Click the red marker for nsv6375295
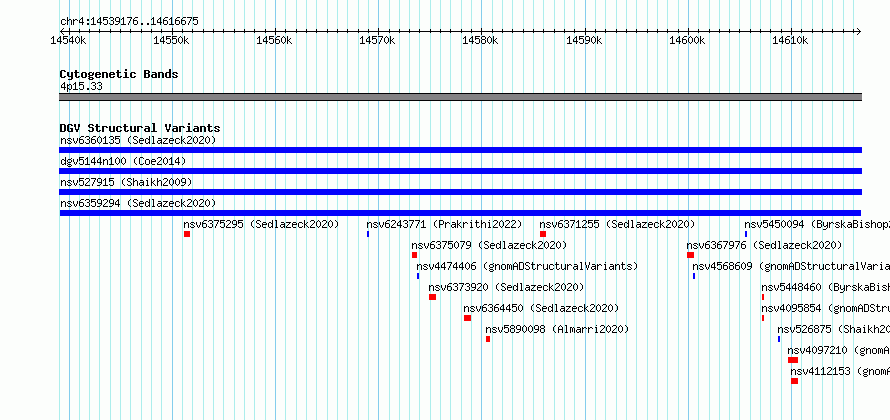Viewport: 890px width, 420px height. [x=187, y=234]
